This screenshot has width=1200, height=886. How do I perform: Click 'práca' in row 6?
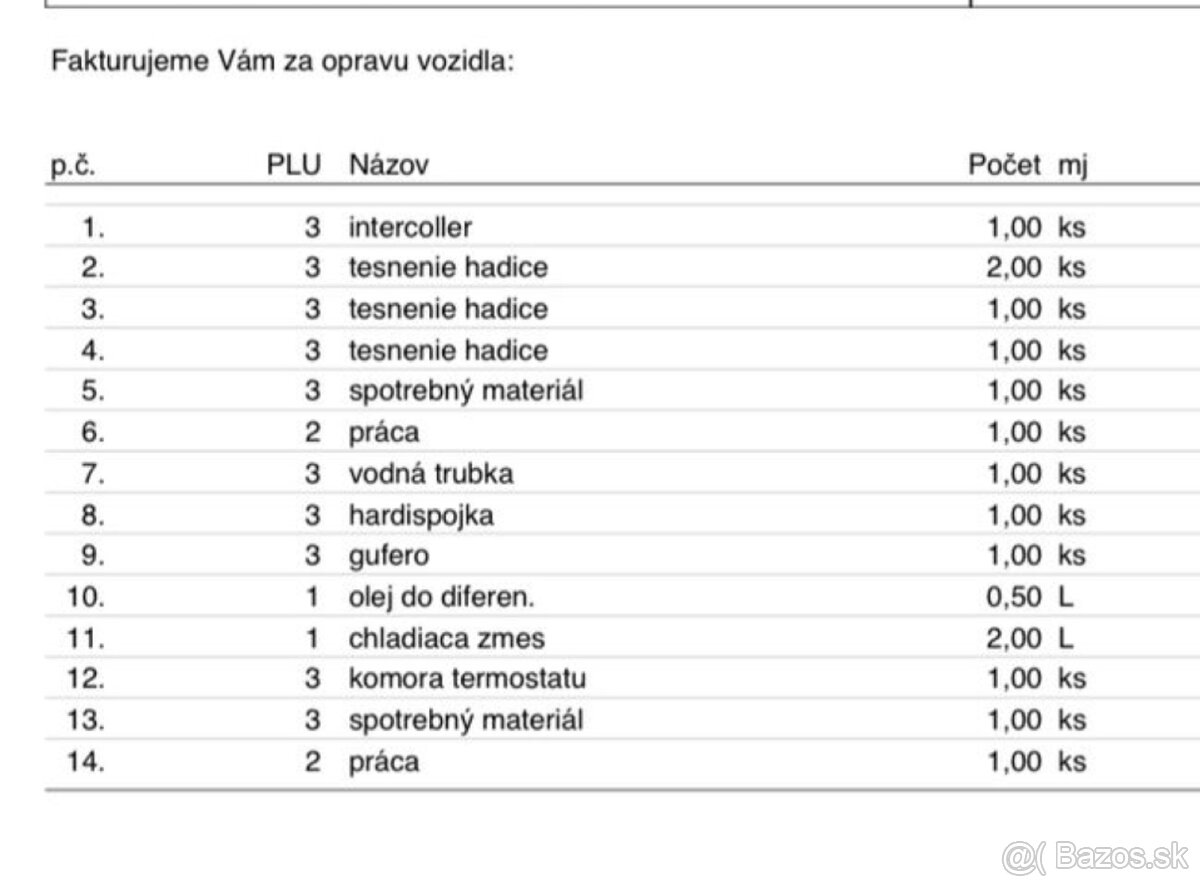point(384,432)
